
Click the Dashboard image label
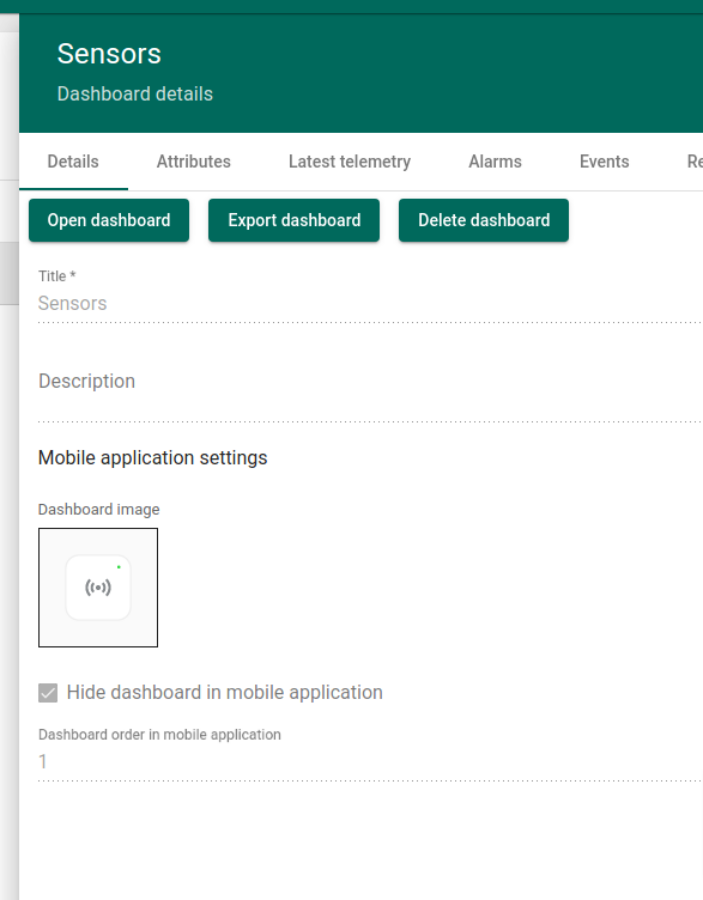coord(99,510)
